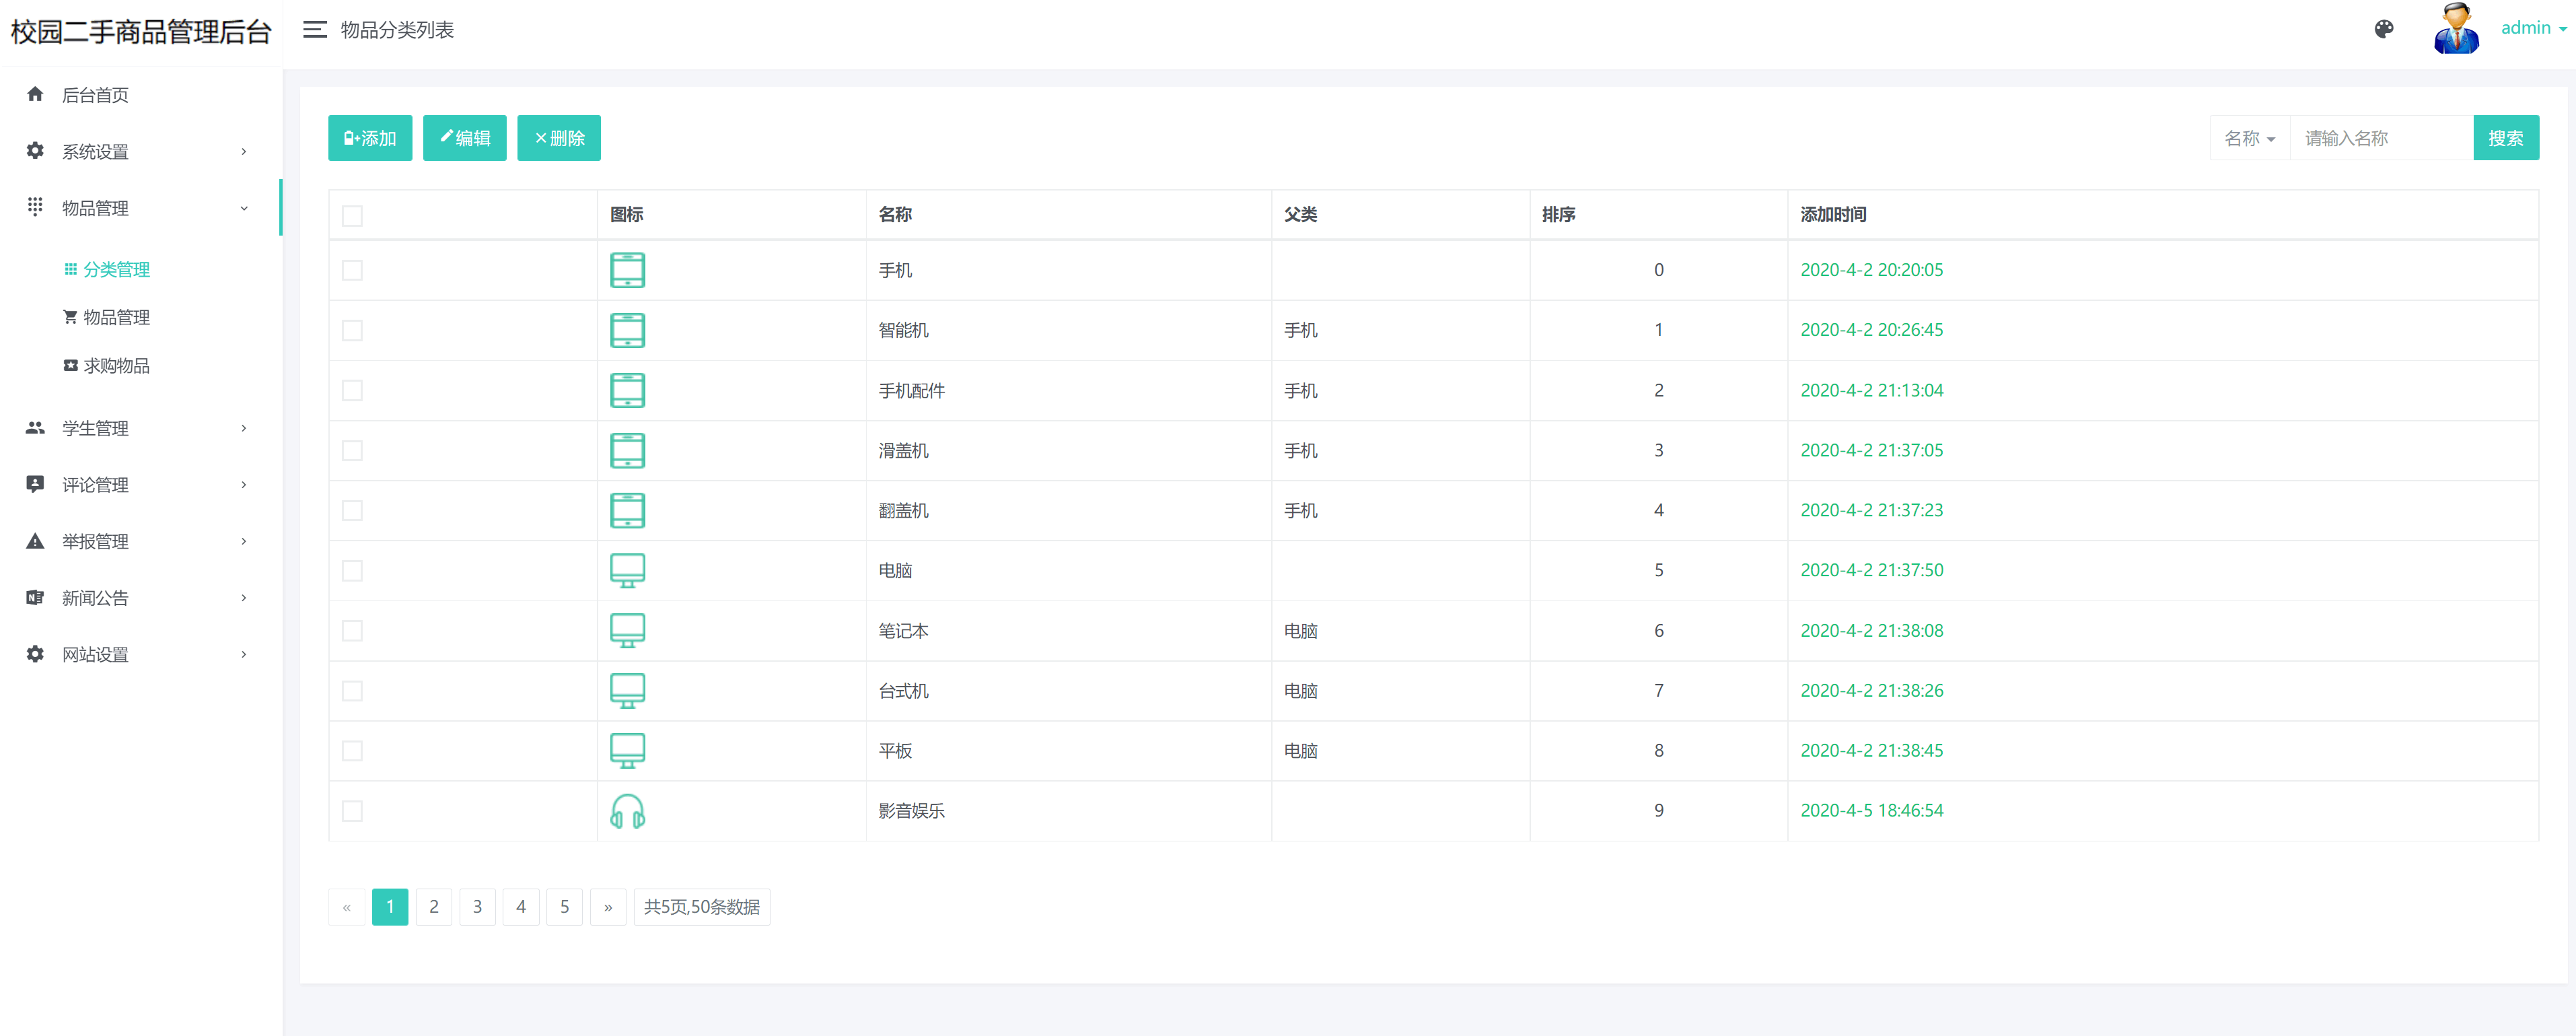Click the gear icon beside 系统设置
This screenshot has height=1036, width=2576.
pyautogui.click(x=35, y=150)
